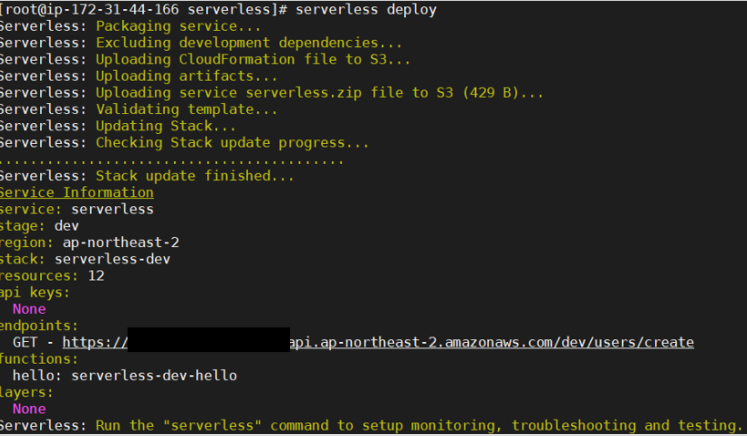This screenshot has width=747, height=436.
Task: Select the 'Validating template...' line
Action: (138, 110)
